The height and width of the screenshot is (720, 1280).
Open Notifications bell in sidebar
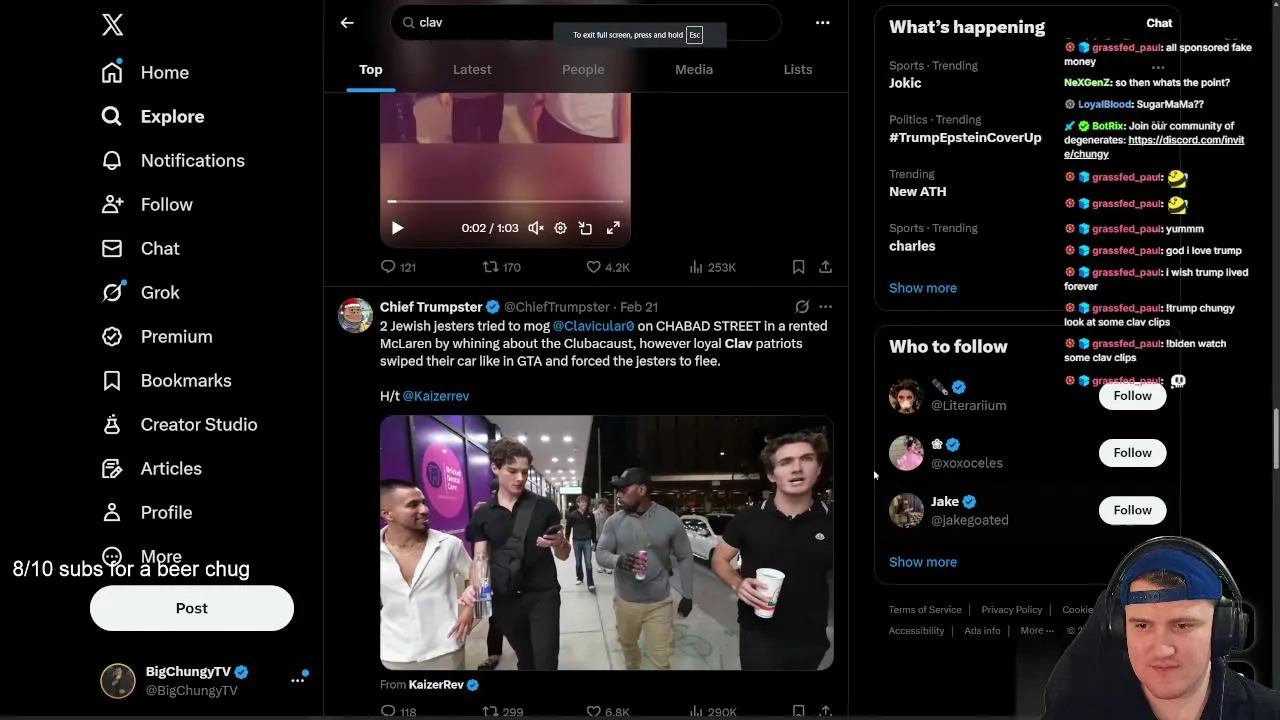pos(172,160)
